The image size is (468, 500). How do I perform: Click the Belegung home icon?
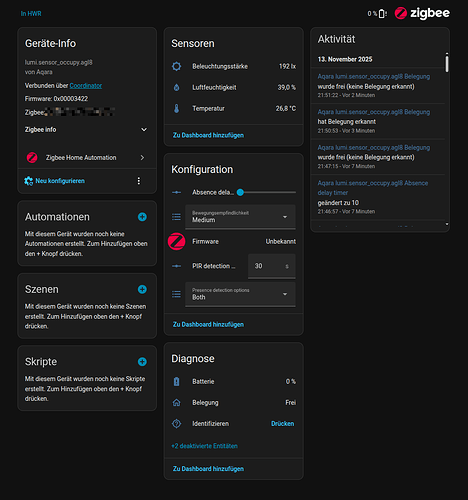click(176, 403)
